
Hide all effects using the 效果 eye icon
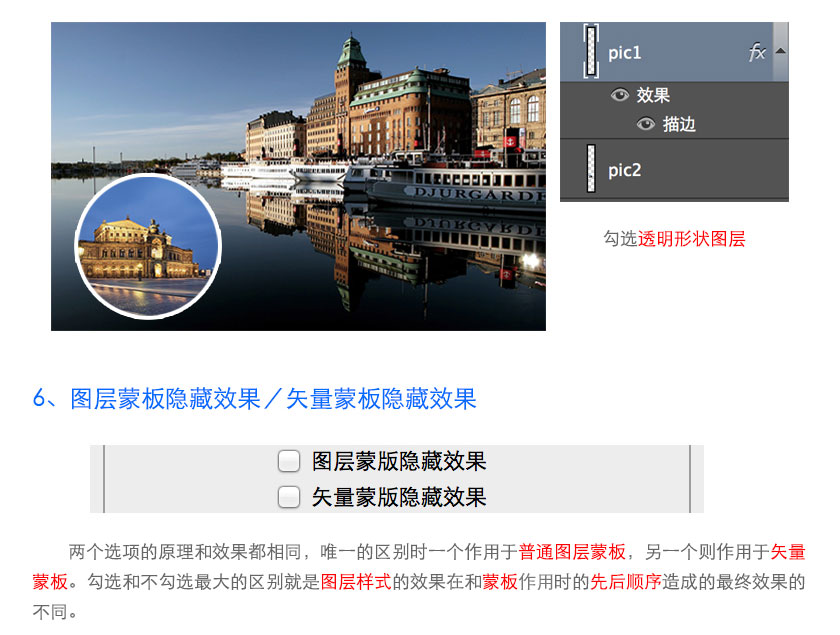(x=620, y=96)
